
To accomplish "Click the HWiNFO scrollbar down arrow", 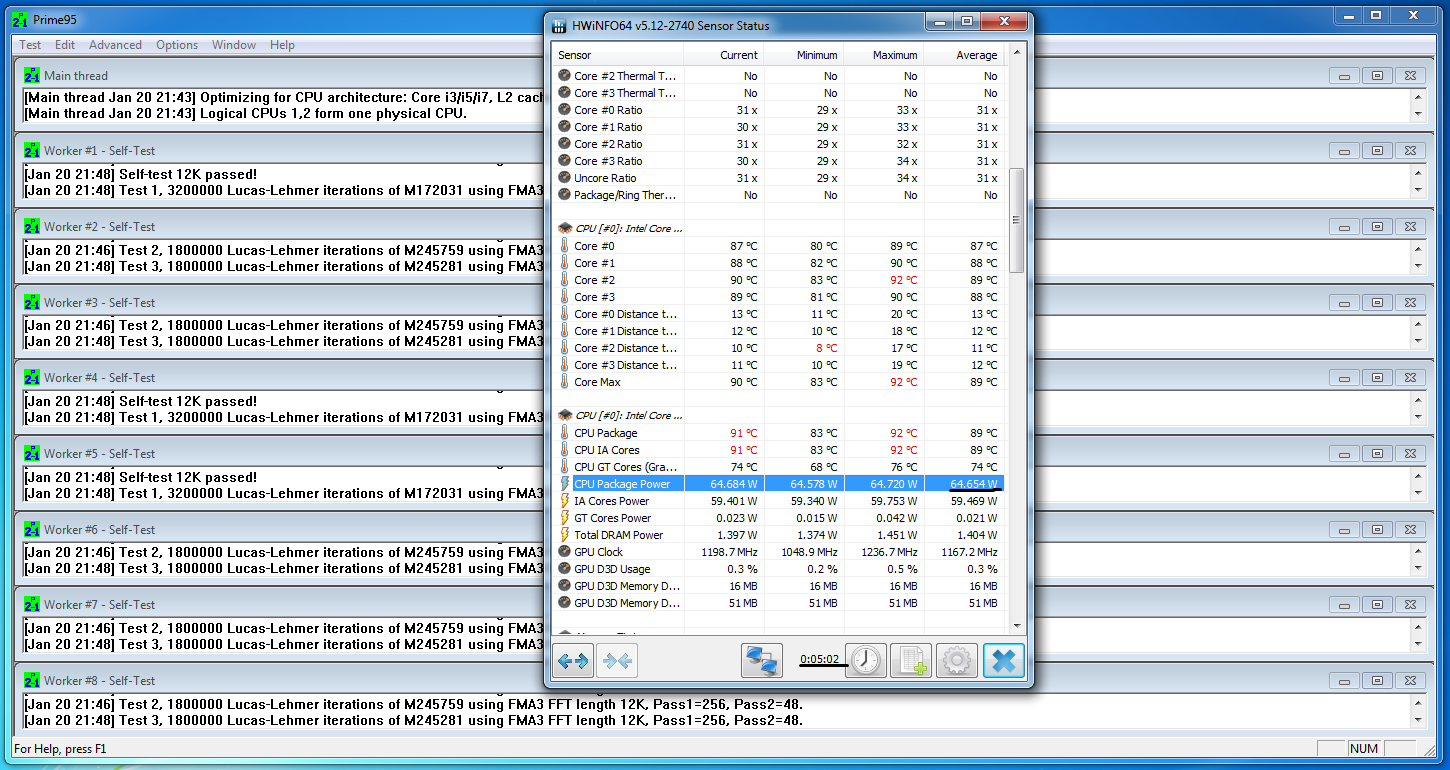I will click(x=1017, y=625).
